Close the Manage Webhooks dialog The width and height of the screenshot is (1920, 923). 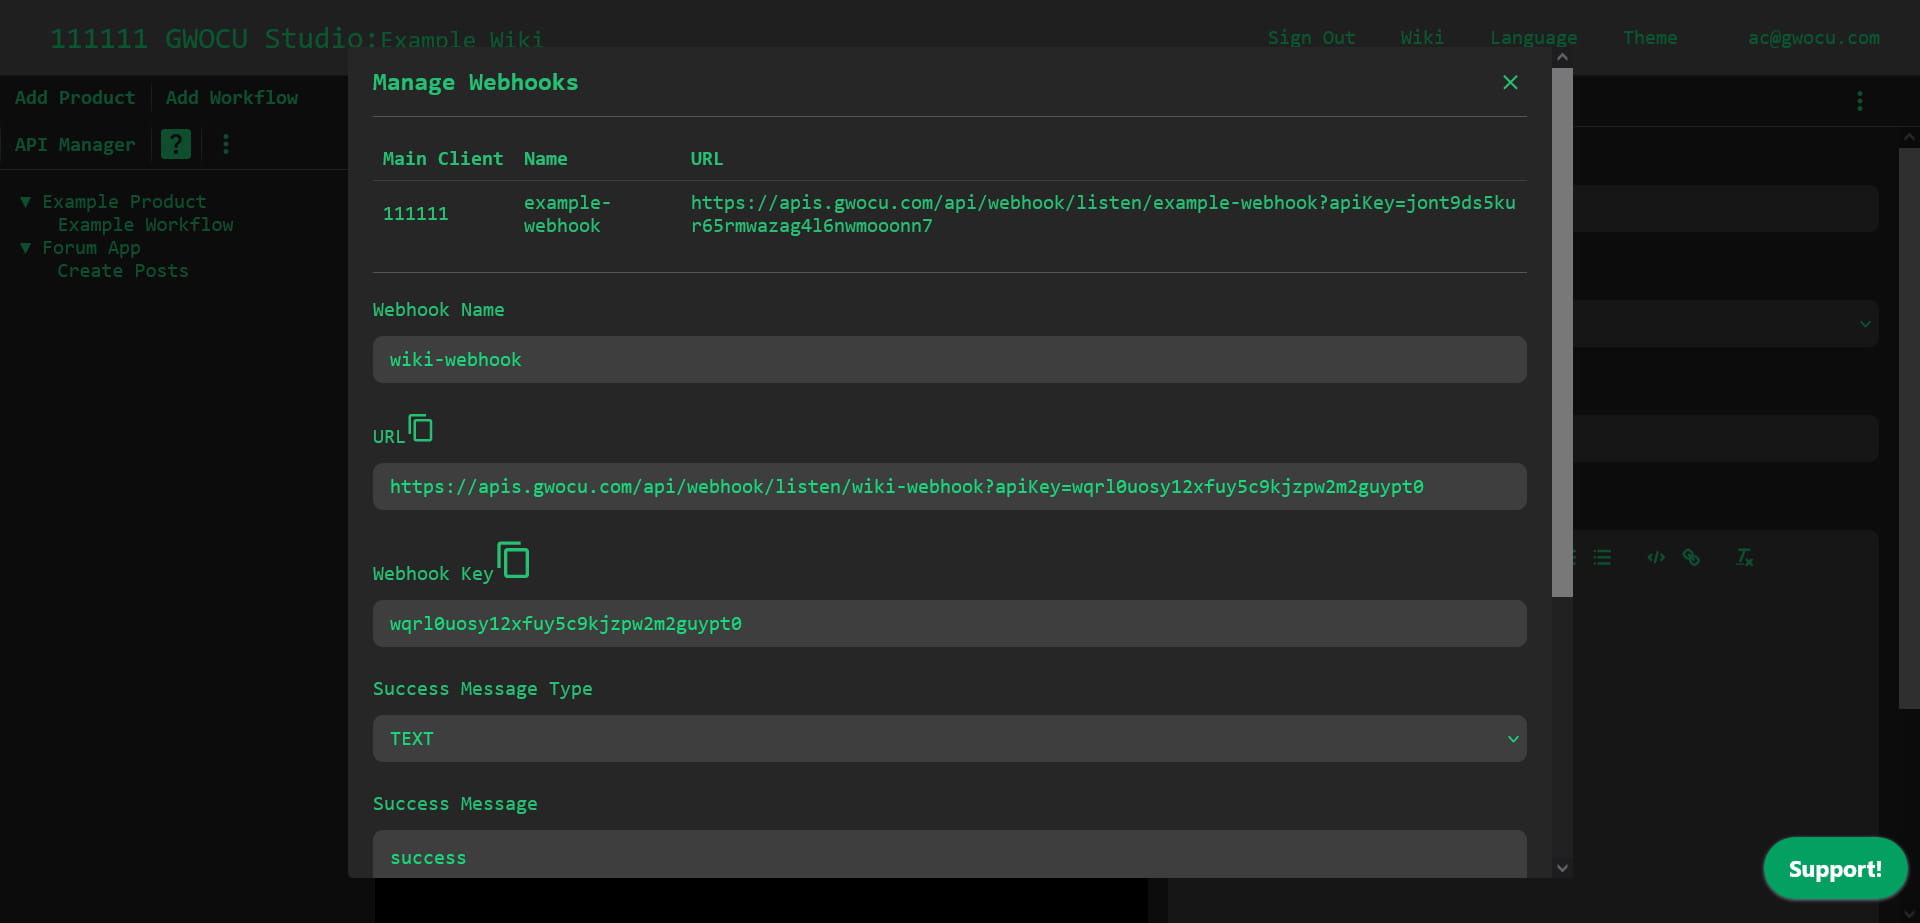point(1510,82)
